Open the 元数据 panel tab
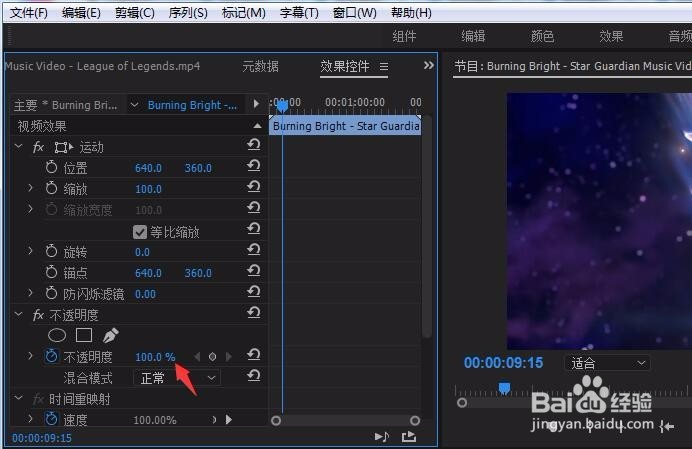Screen dimensions: 692x449 260,66
